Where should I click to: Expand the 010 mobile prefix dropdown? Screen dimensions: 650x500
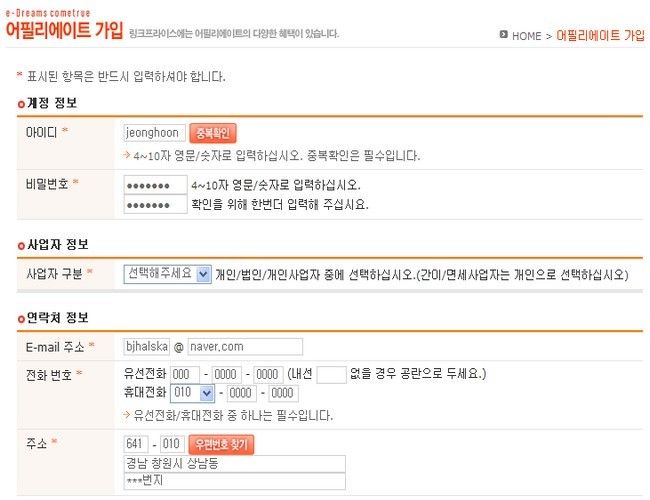pyautogui.click(x=192, y=393)
